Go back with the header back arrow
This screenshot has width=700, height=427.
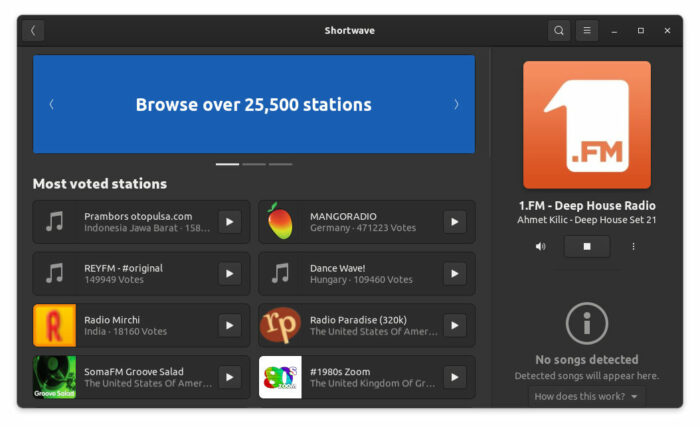[x=33, y=30]
